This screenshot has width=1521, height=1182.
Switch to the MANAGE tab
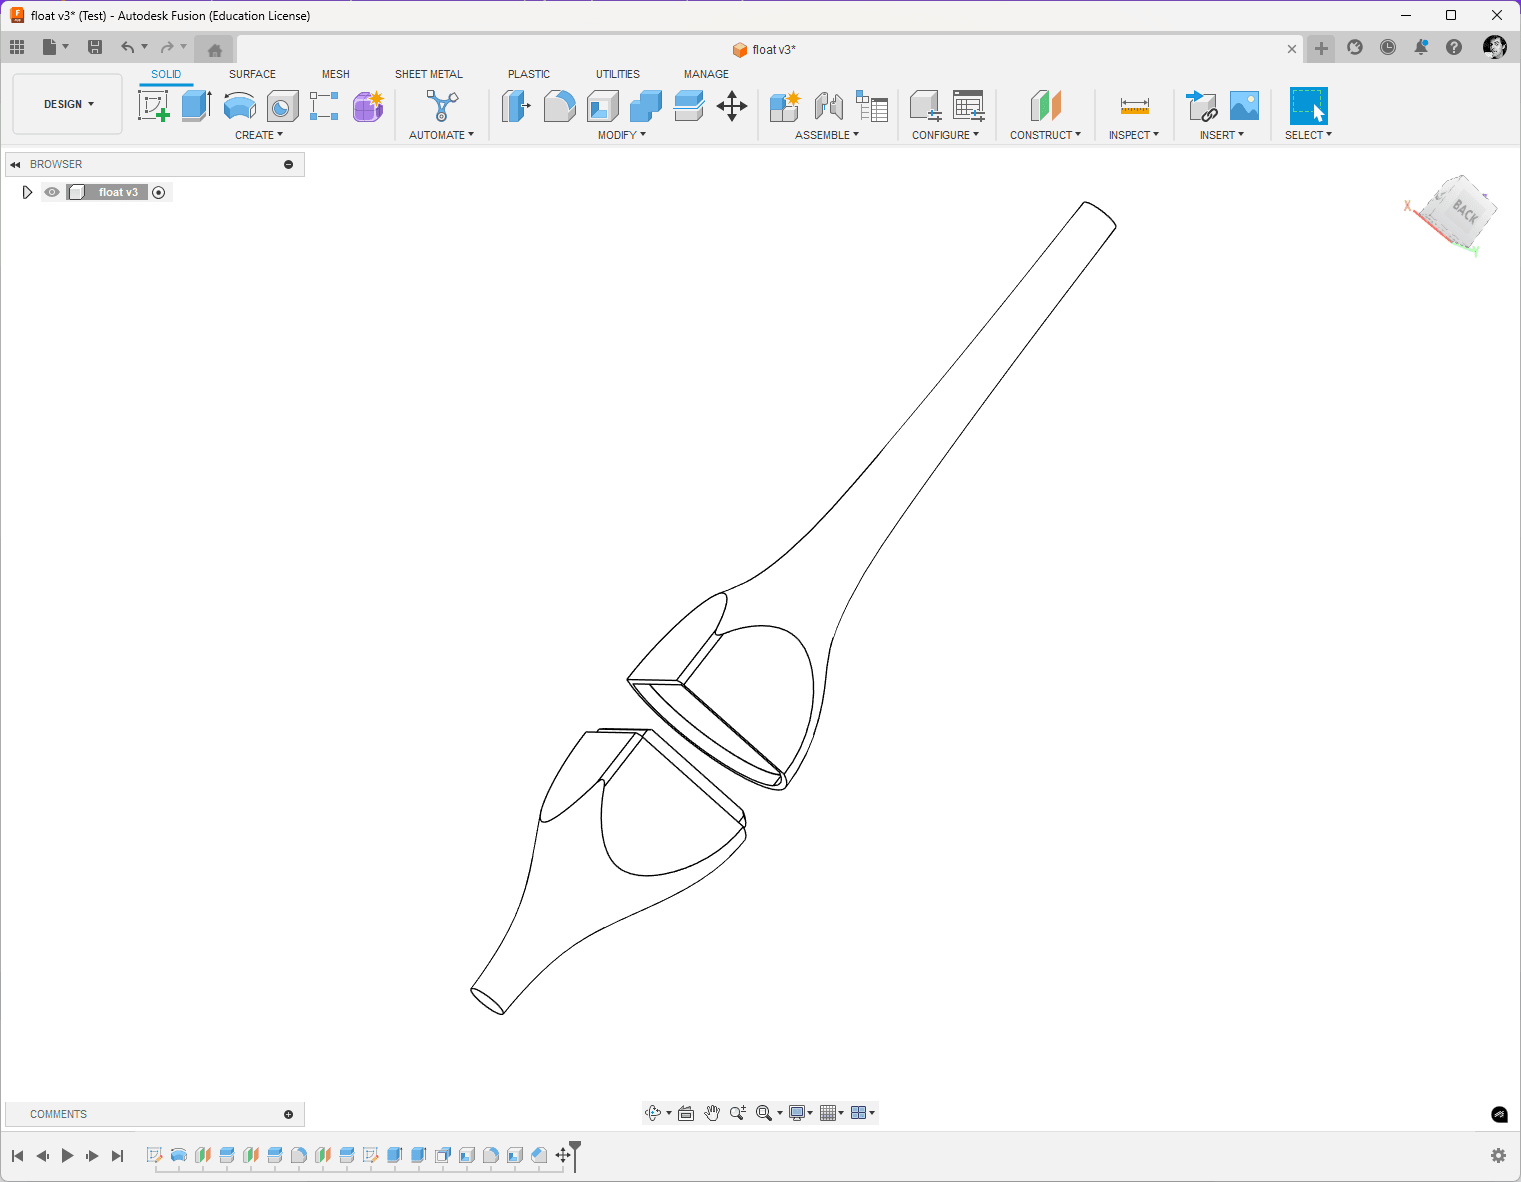click(706, 74)
